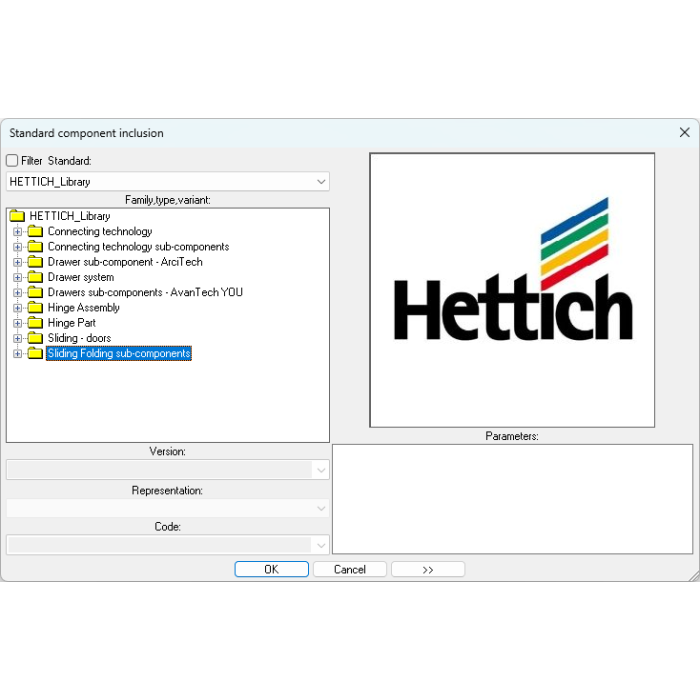Select the Sliding - doors tree item
This screenshot has width=700, height=700.
pos(79,338)
